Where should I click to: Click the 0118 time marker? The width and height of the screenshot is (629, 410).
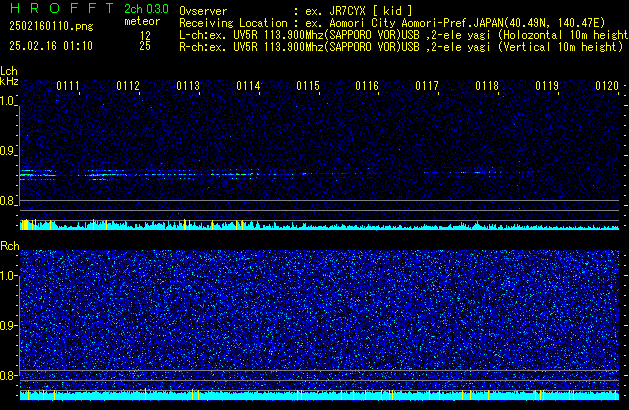click(x=487, y=86)
